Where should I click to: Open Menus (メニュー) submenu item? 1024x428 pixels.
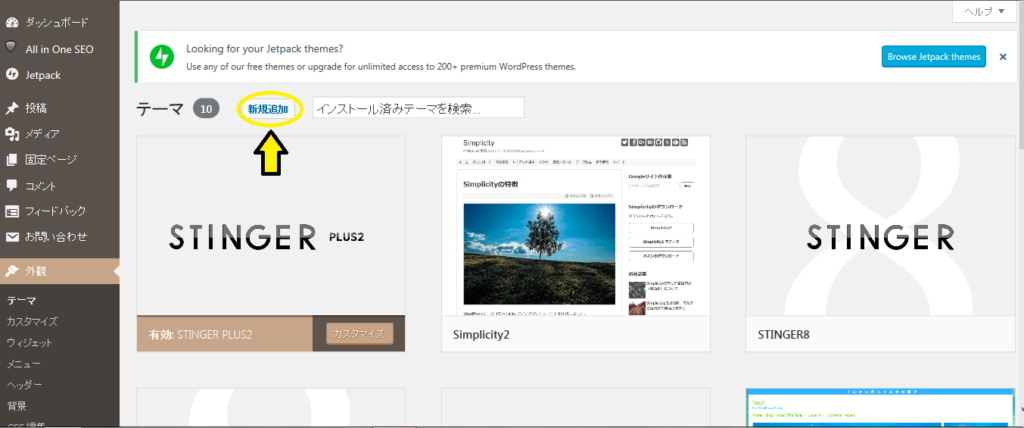24,364
